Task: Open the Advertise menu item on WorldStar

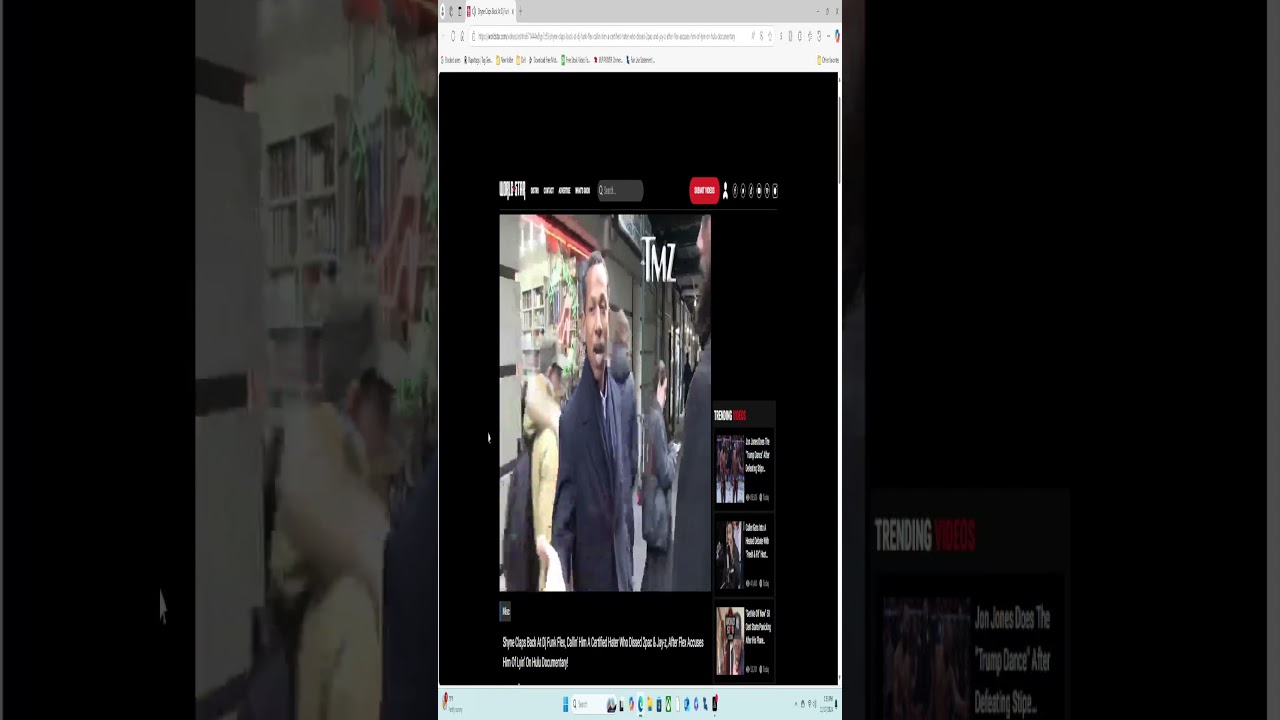Action: point(564,190)
